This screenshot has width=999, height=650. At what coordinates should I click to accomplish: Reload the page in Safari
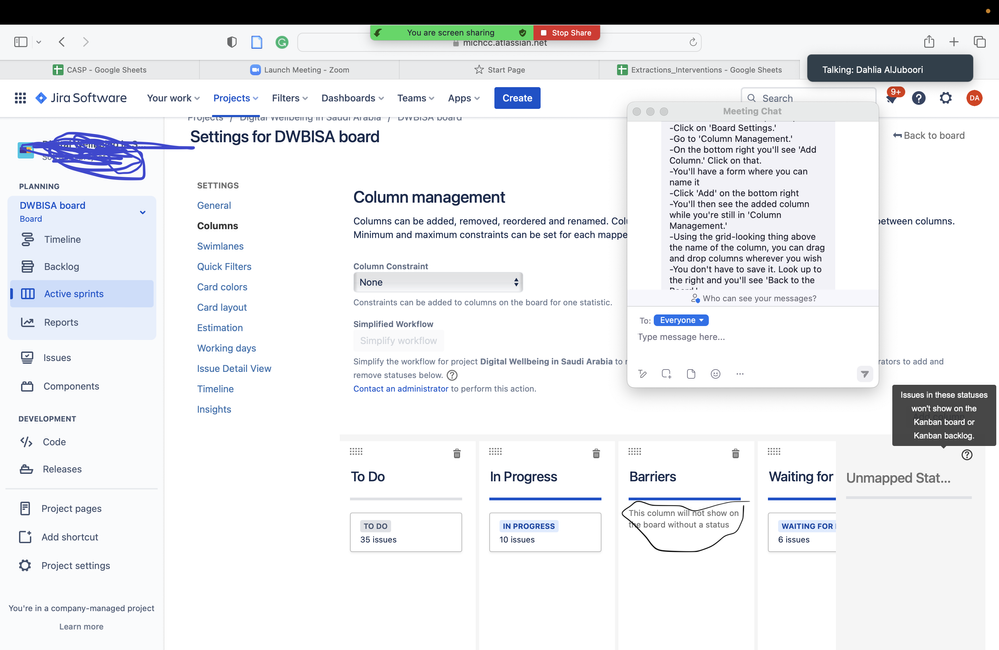[693, 42]
